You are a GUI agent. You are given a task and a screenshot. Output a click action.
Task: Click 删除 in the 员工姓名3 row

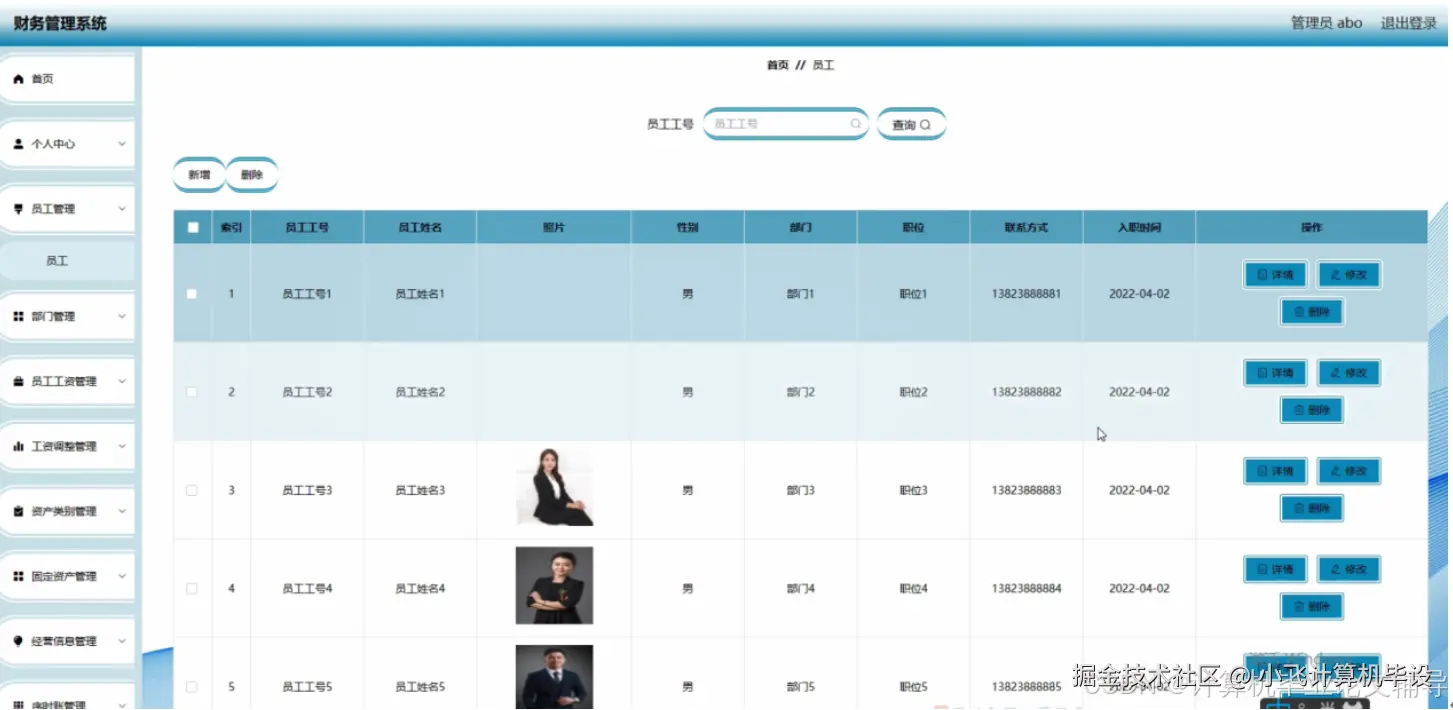click(x=1312, y=508)
